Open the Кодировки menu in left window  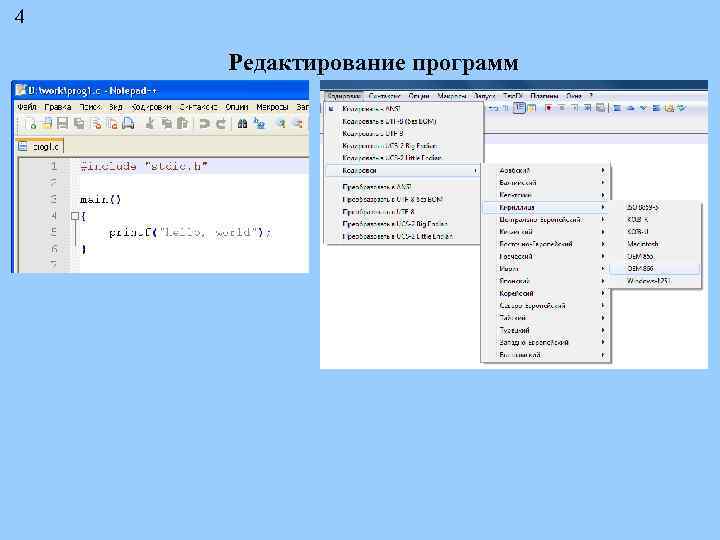tap(151, 107)
